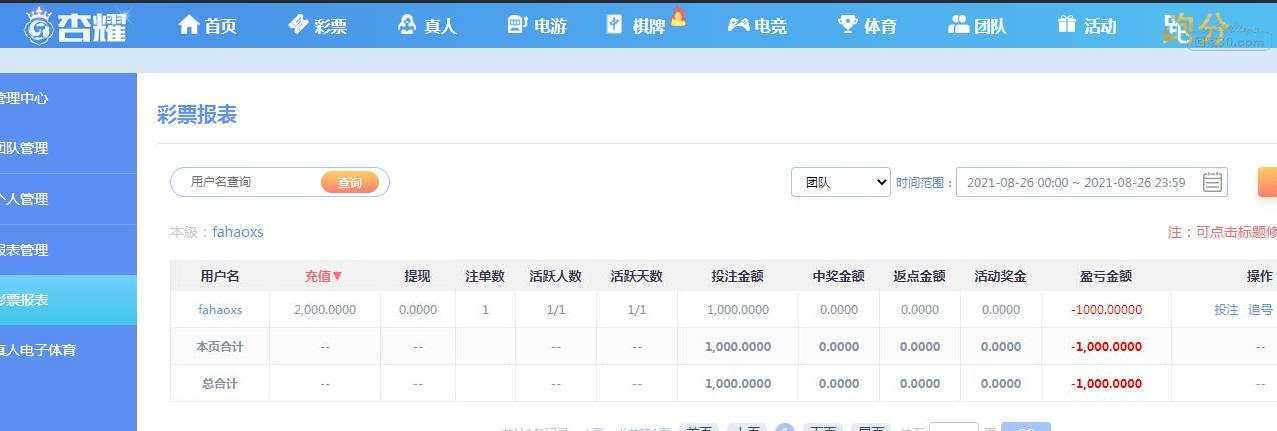Viewport: 1277px width, 431px height.
Task: Click the 彩票报表 page heading
Action: 197,115
